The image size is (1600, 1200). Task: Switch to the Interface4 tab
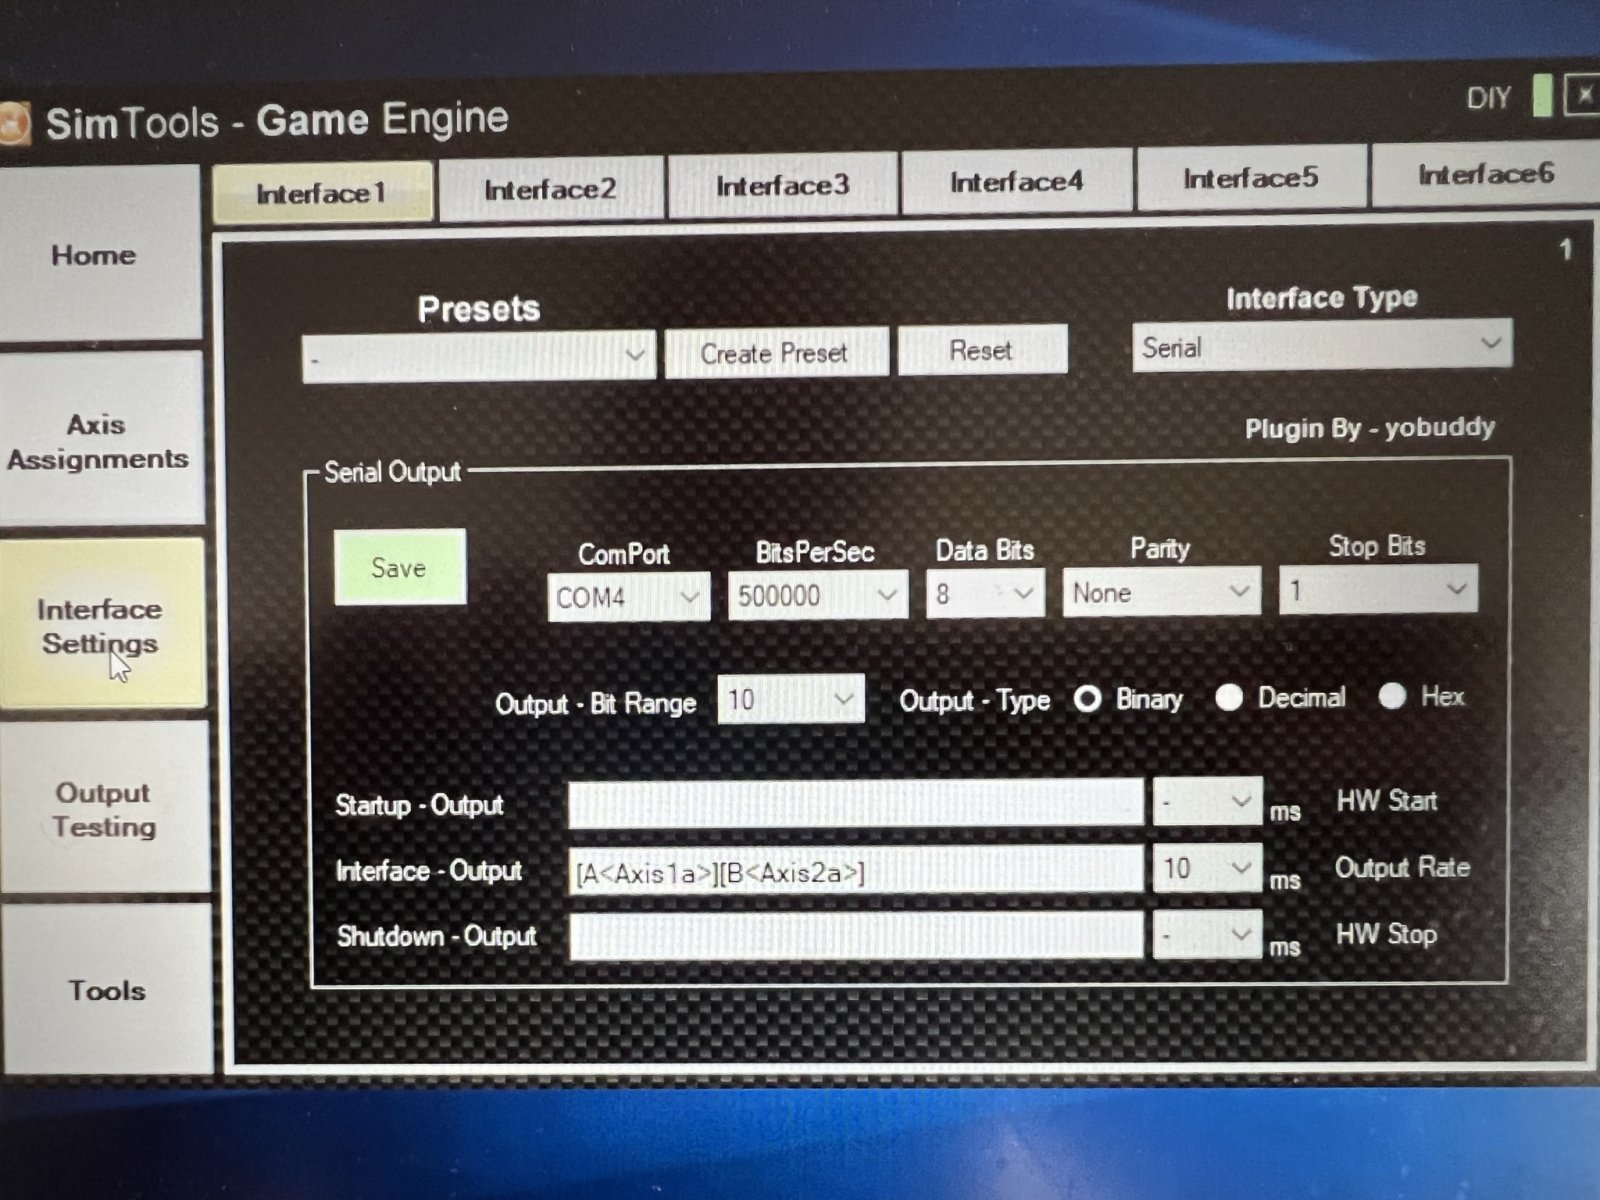1017,181
